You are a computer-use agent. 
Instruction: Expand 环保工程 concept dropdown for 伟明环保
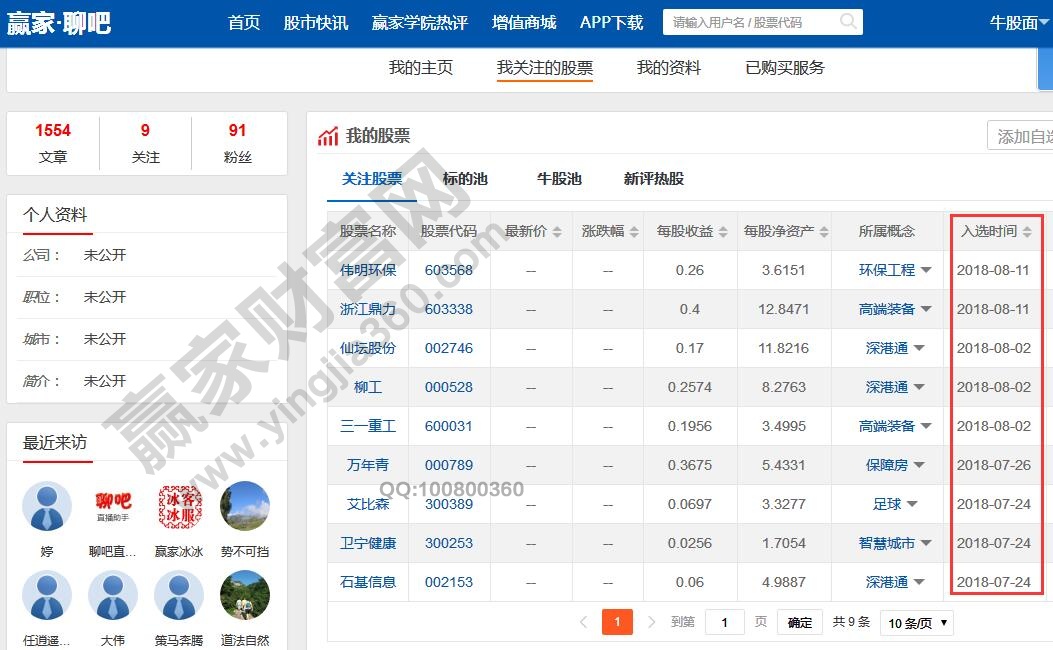coord(926,271)
